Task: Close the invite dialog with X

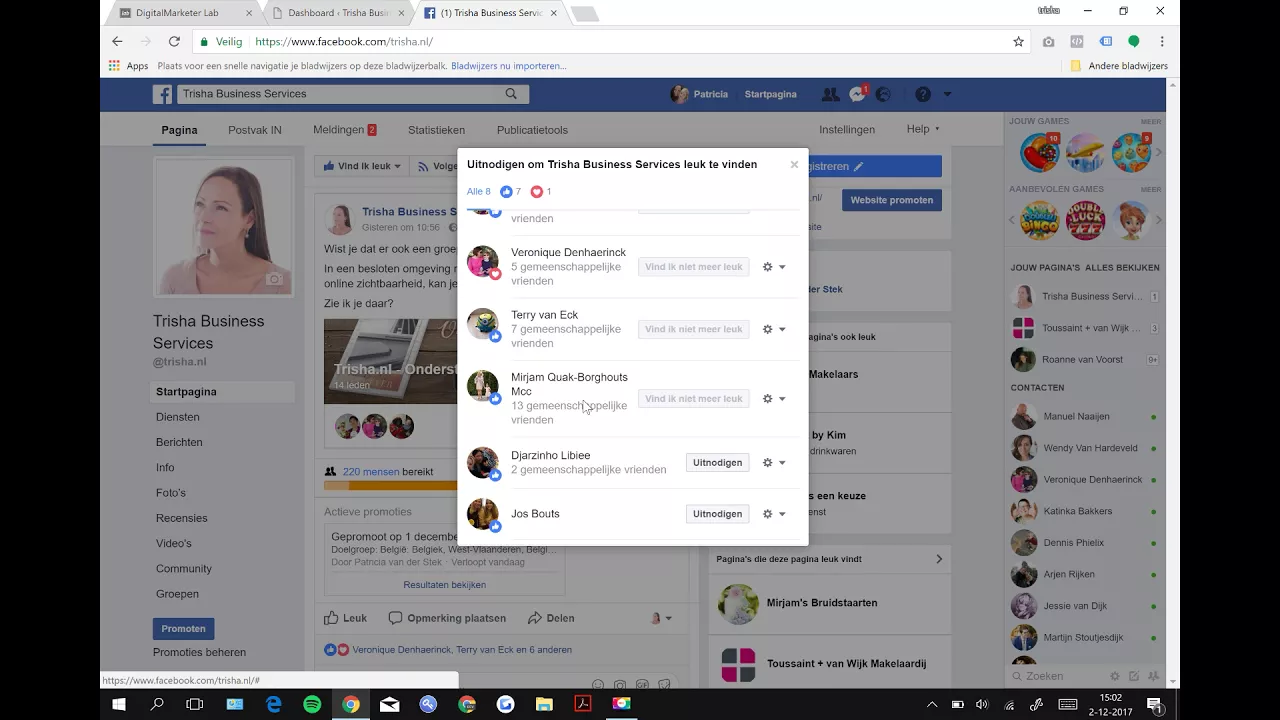Action: click(794, 165)
